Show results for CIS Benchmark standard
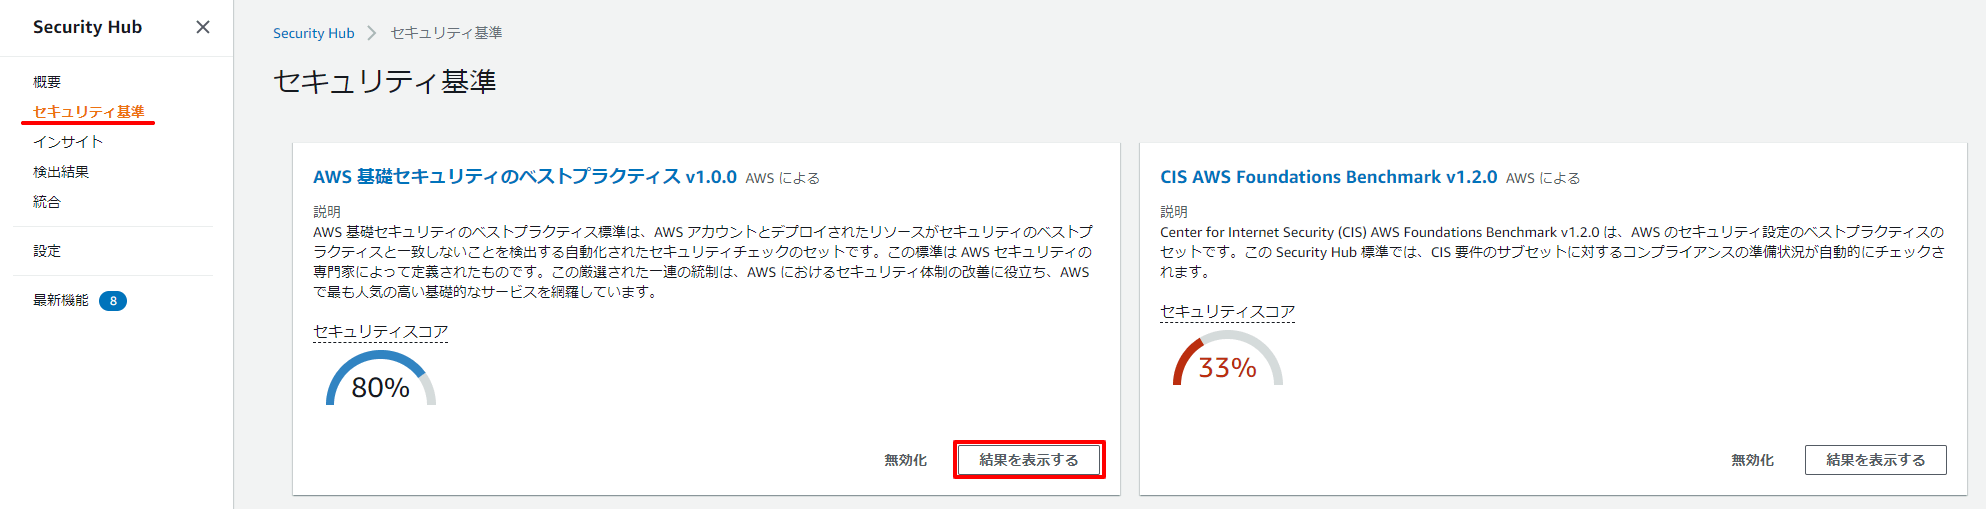This screenshot has width=1986, height=509. point(1875,460)
